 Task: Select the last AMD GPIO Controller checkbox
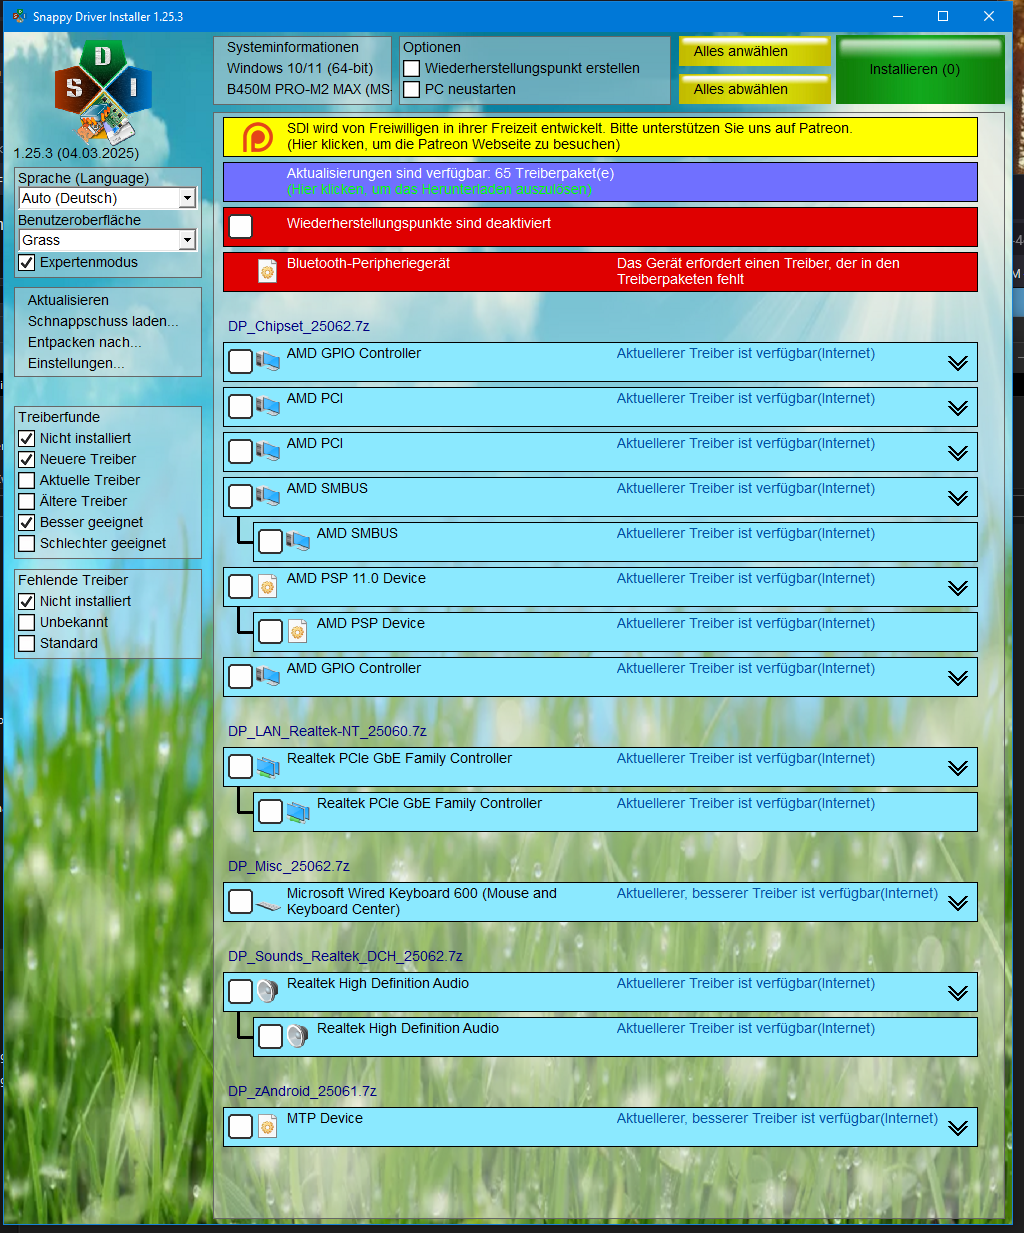tap(240, 676)
